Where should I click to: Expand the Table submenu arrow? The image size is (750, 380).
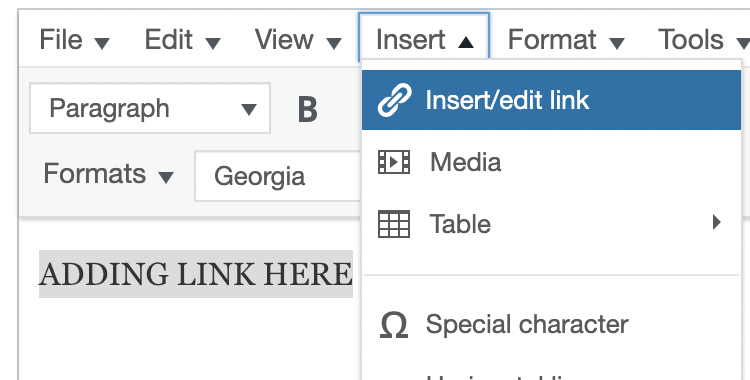716,222
